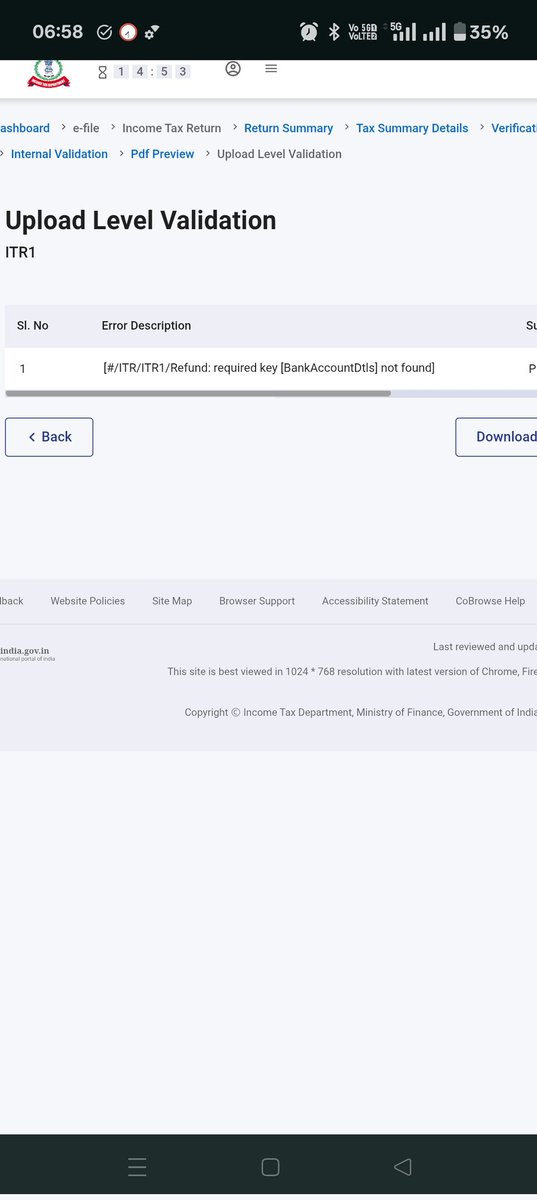The width and height of the screenshot is (537, 1200).
Task: Click the serial number 1 cell
Action: tap(22, 368)
